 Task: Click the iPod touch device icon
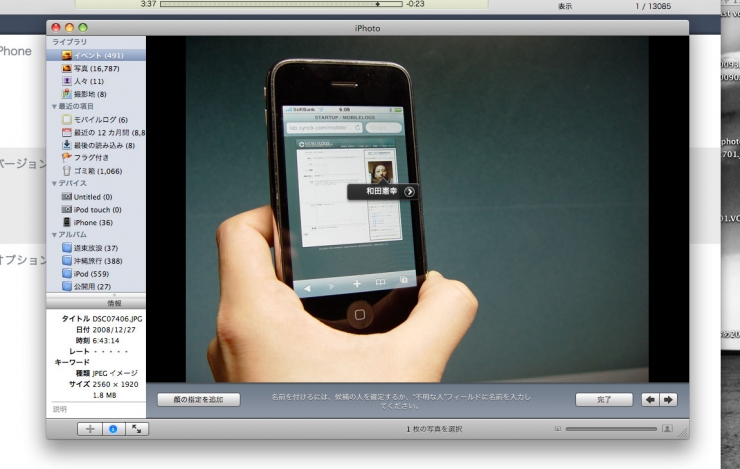(67, 209)
